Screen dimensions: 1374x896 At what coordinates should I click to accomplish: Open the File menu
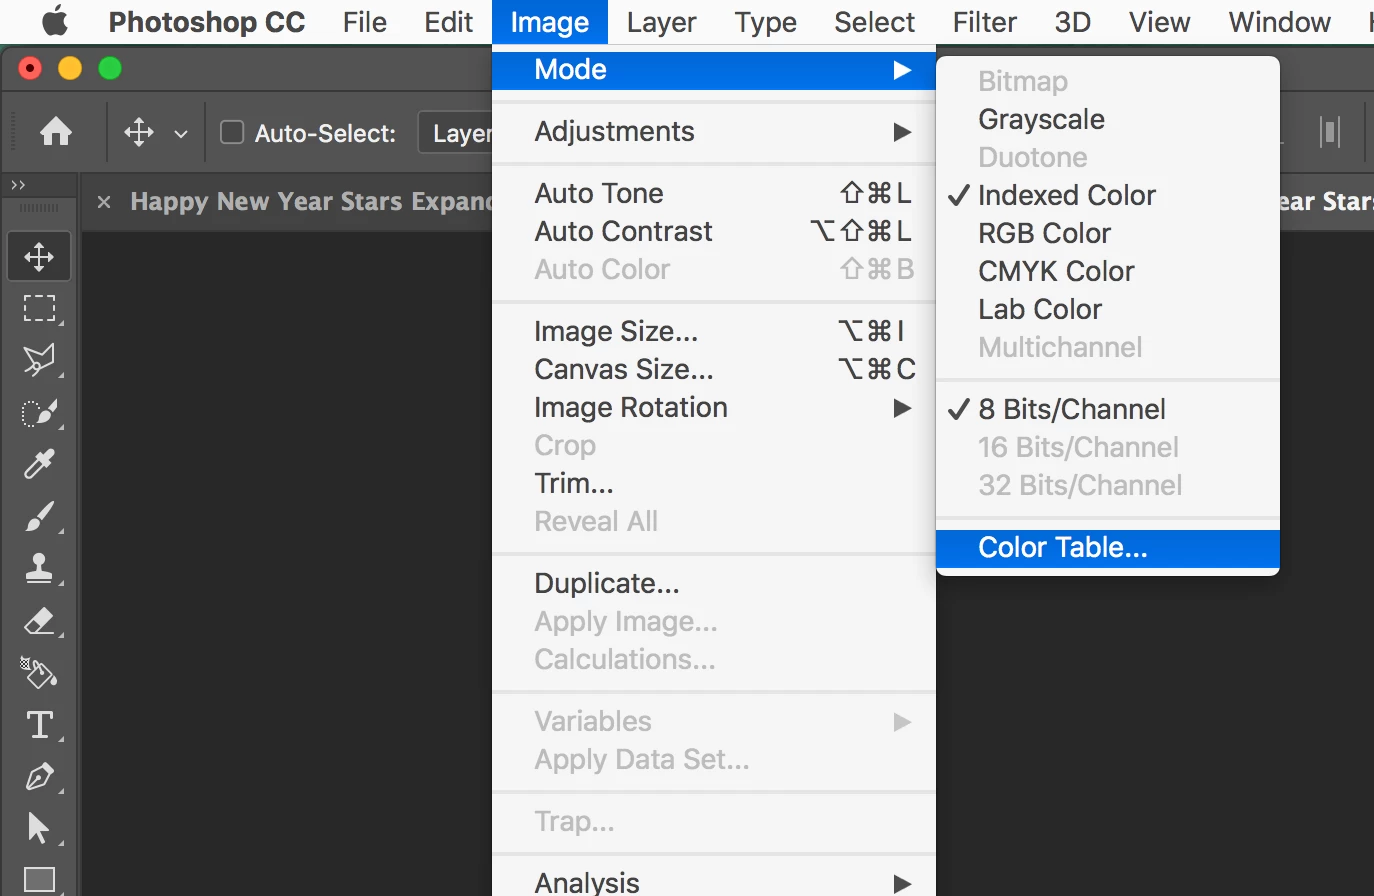point(364,22)
